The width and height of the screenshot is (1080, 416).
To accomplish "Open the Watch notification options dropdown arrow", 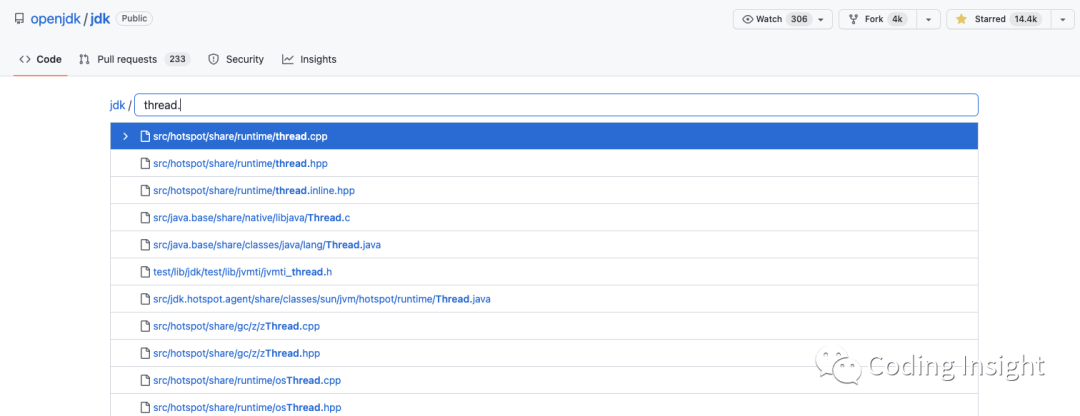I will 820,19.
